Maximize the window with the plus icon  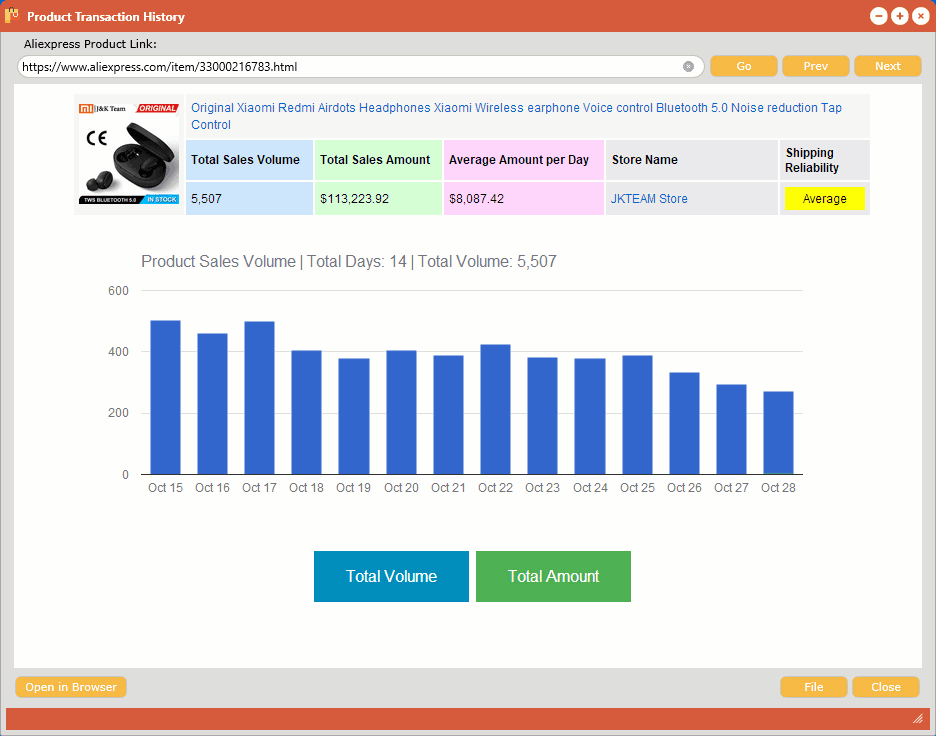pos(899,16)
